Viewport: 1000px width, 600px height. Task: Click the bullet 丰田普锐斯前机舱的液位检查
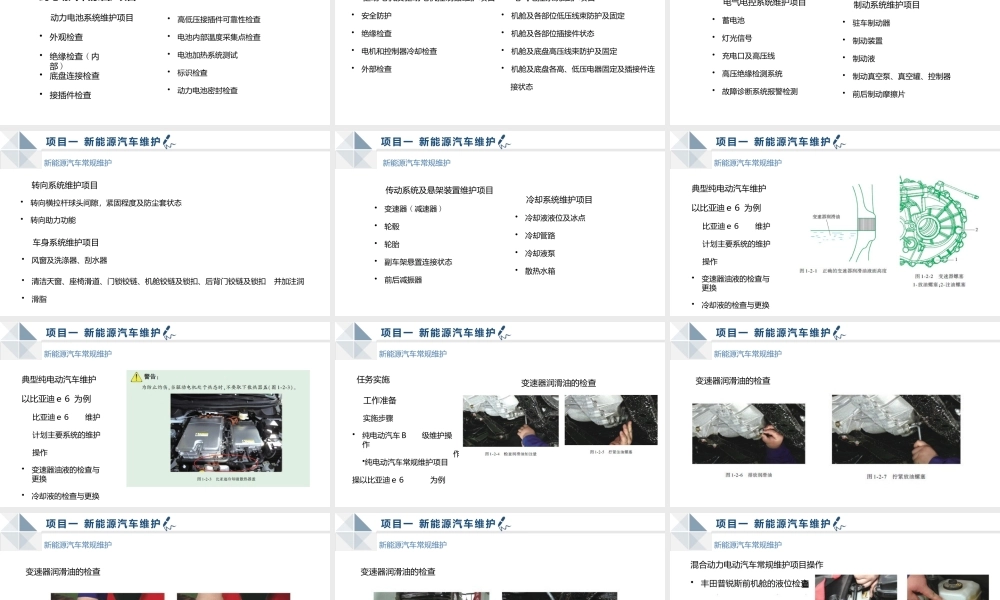(754, 583)
